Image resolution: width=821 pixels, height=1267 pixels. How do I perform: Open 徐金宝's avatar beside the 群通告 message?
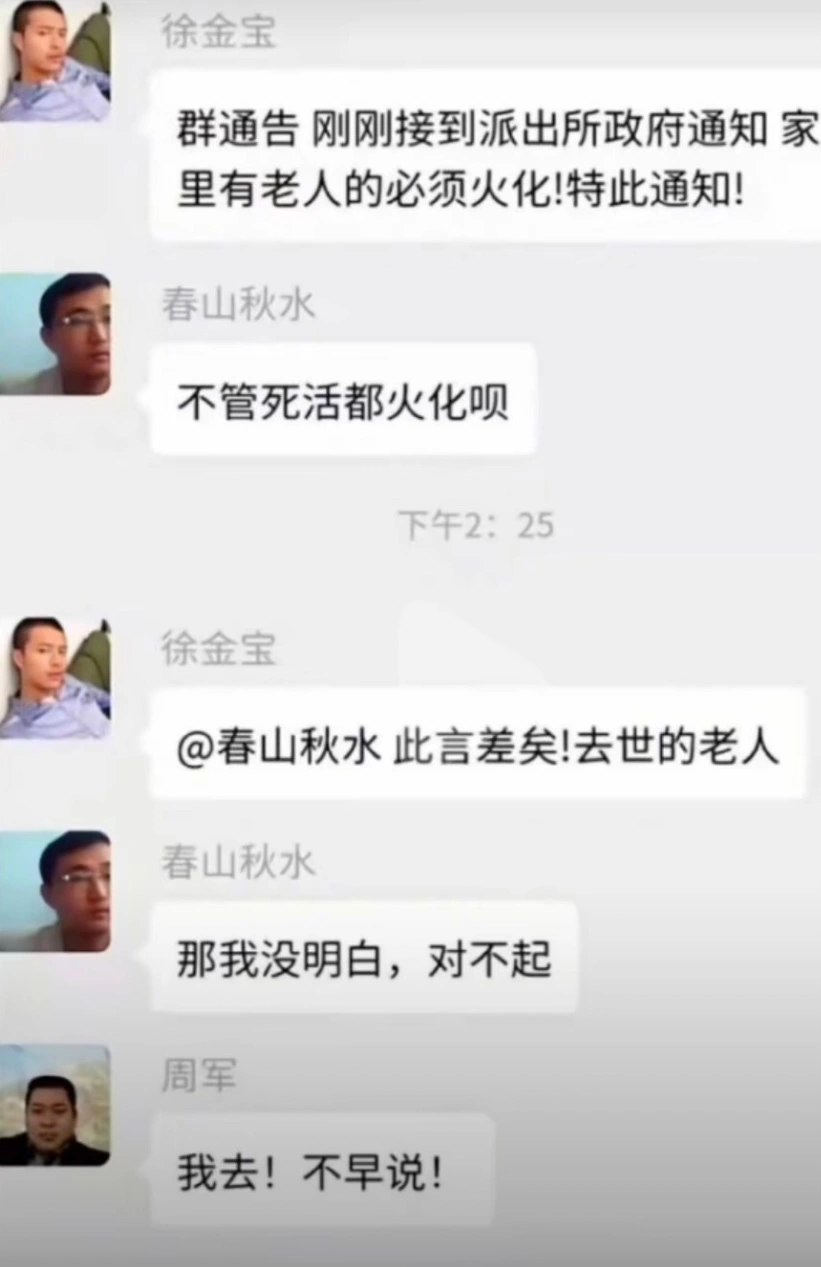[x=55, y=60]
